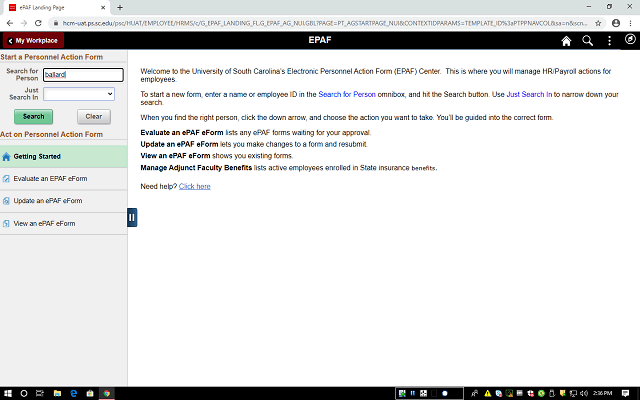Open Microsoft Store from taskbar
The width and height of the screenshot is (640, 400).
pos(90,393)
